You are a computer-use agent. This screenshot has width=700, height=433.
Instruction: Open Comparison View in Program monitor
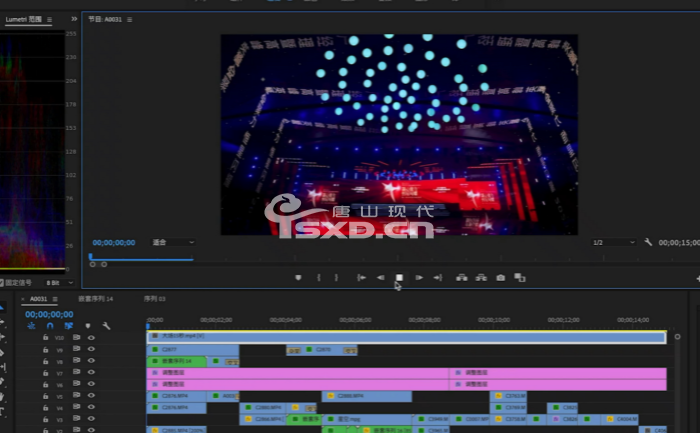coord(520,278)
